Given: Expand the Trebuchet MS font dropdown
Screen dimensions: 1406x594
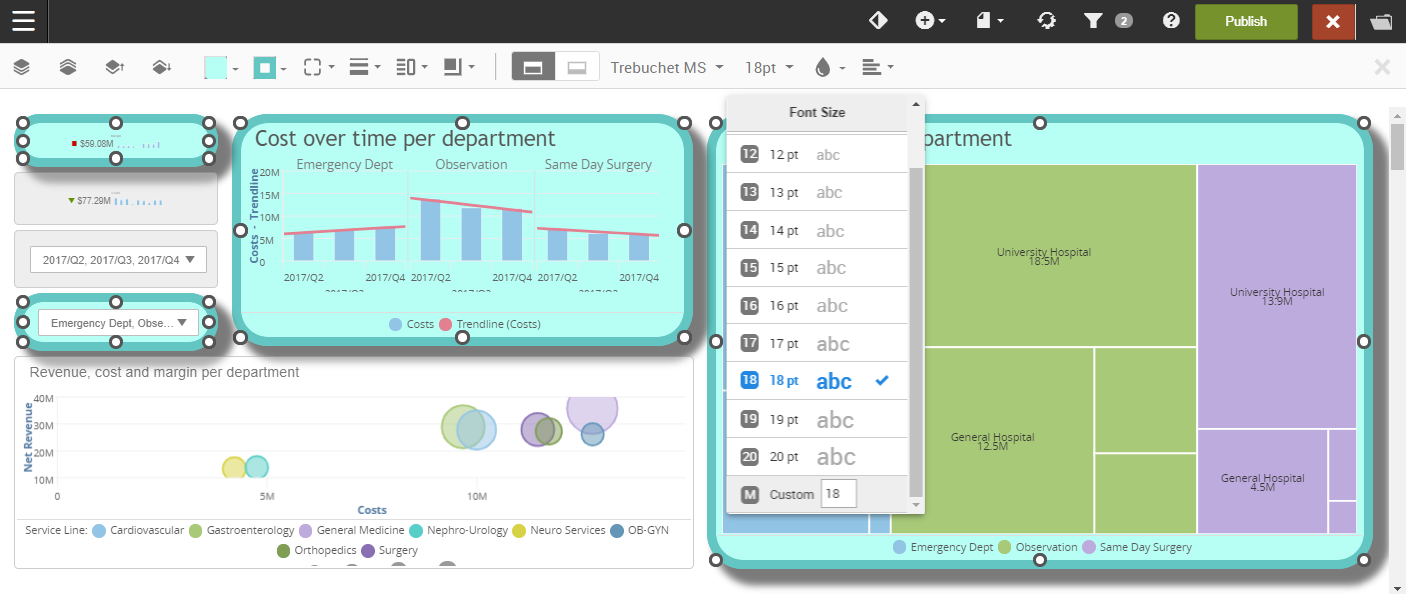Looking at the screenshot, I should (667, 67).
